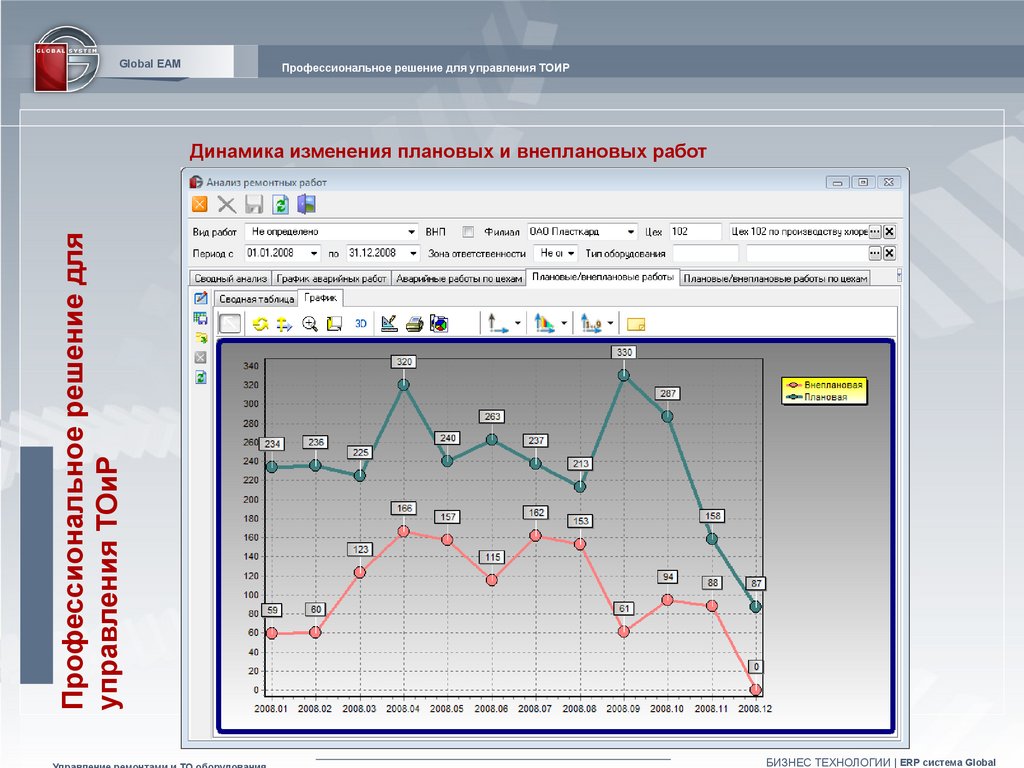Switch to the Сводный анализ tab
The width and height of the screenshot is (1024, 768).
tap(229, 279)
